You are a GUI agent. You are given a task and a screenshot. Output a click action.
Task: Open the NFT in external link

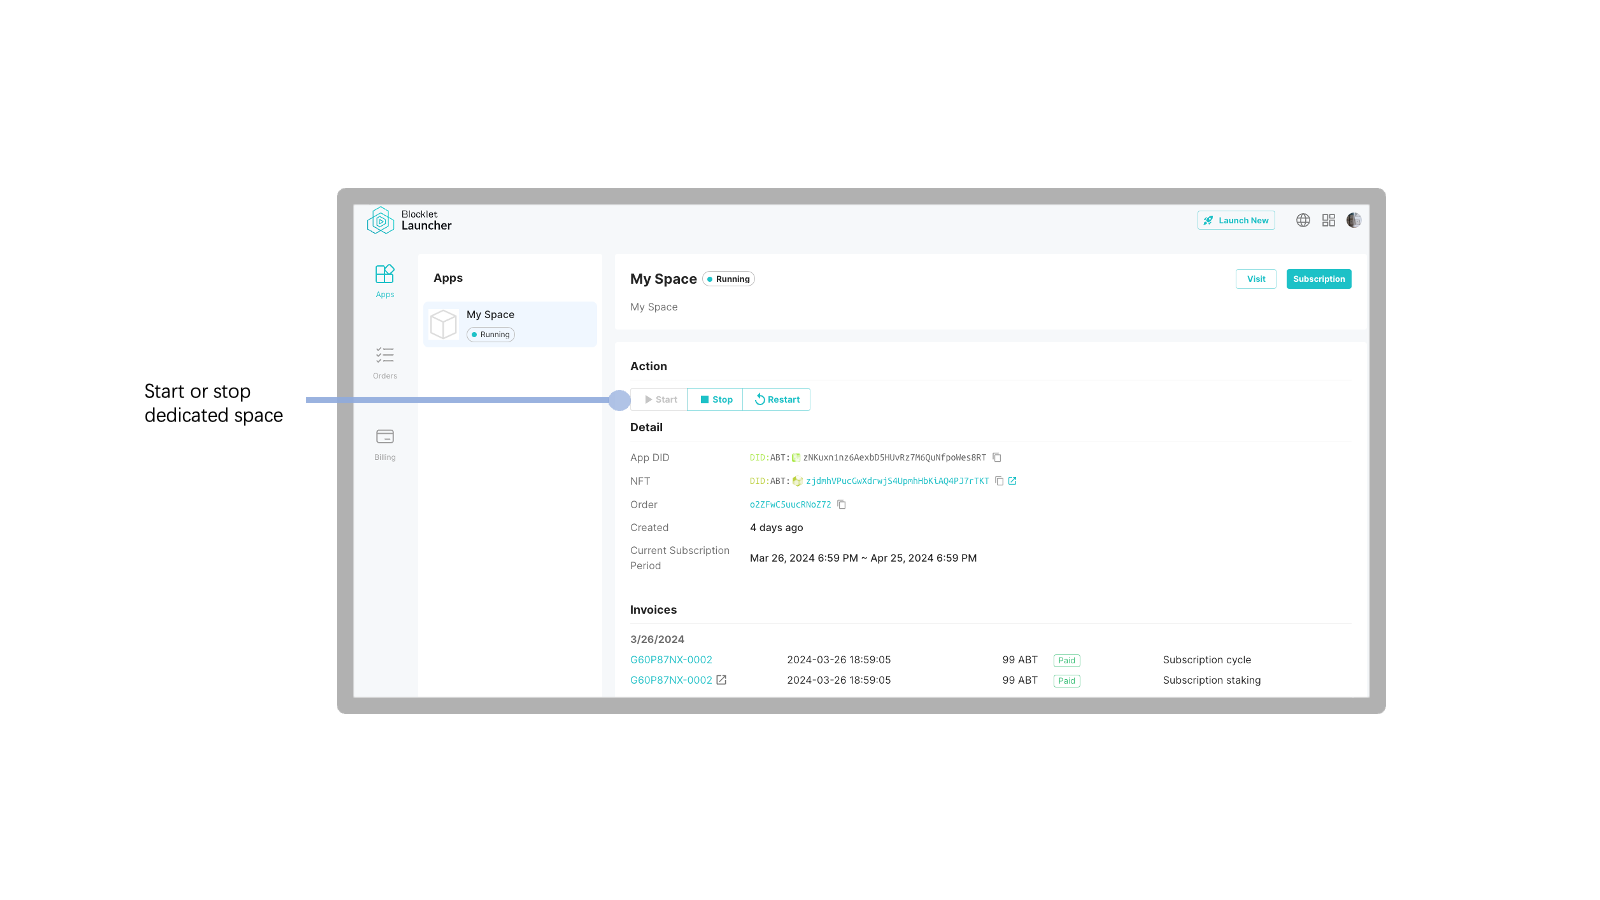1012,481
